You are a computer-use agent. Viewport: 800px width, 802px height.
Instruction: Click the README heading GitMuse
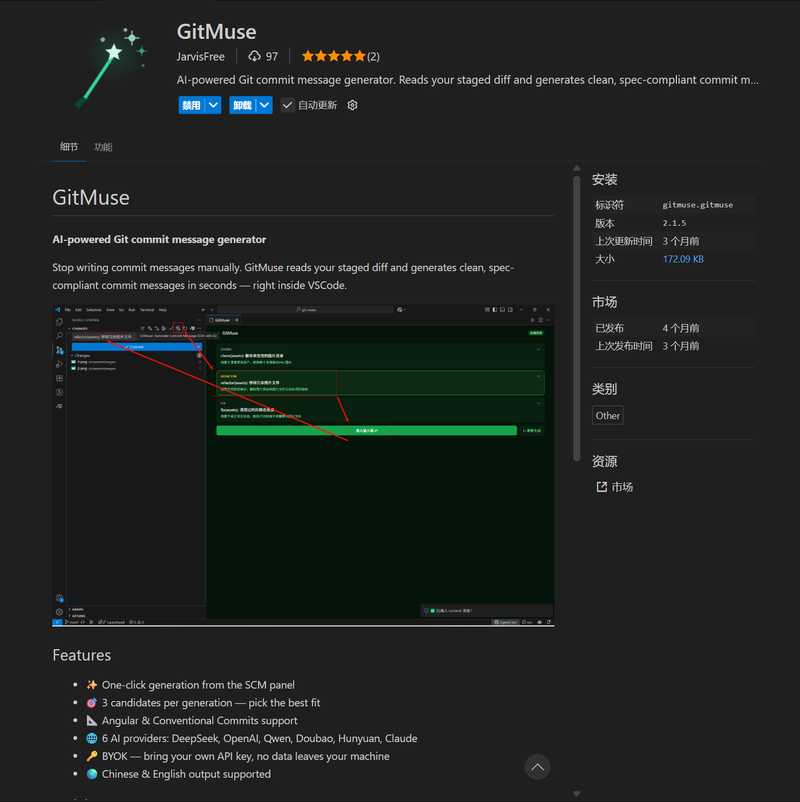point(91,198)
